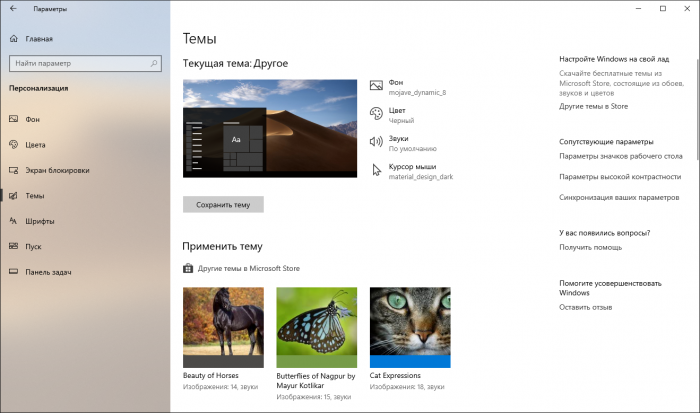Image resolution: width=700 pixels, height=413 pixels.
Task: Focus the Найти параметр search field
Action: [x=85, y=63]
